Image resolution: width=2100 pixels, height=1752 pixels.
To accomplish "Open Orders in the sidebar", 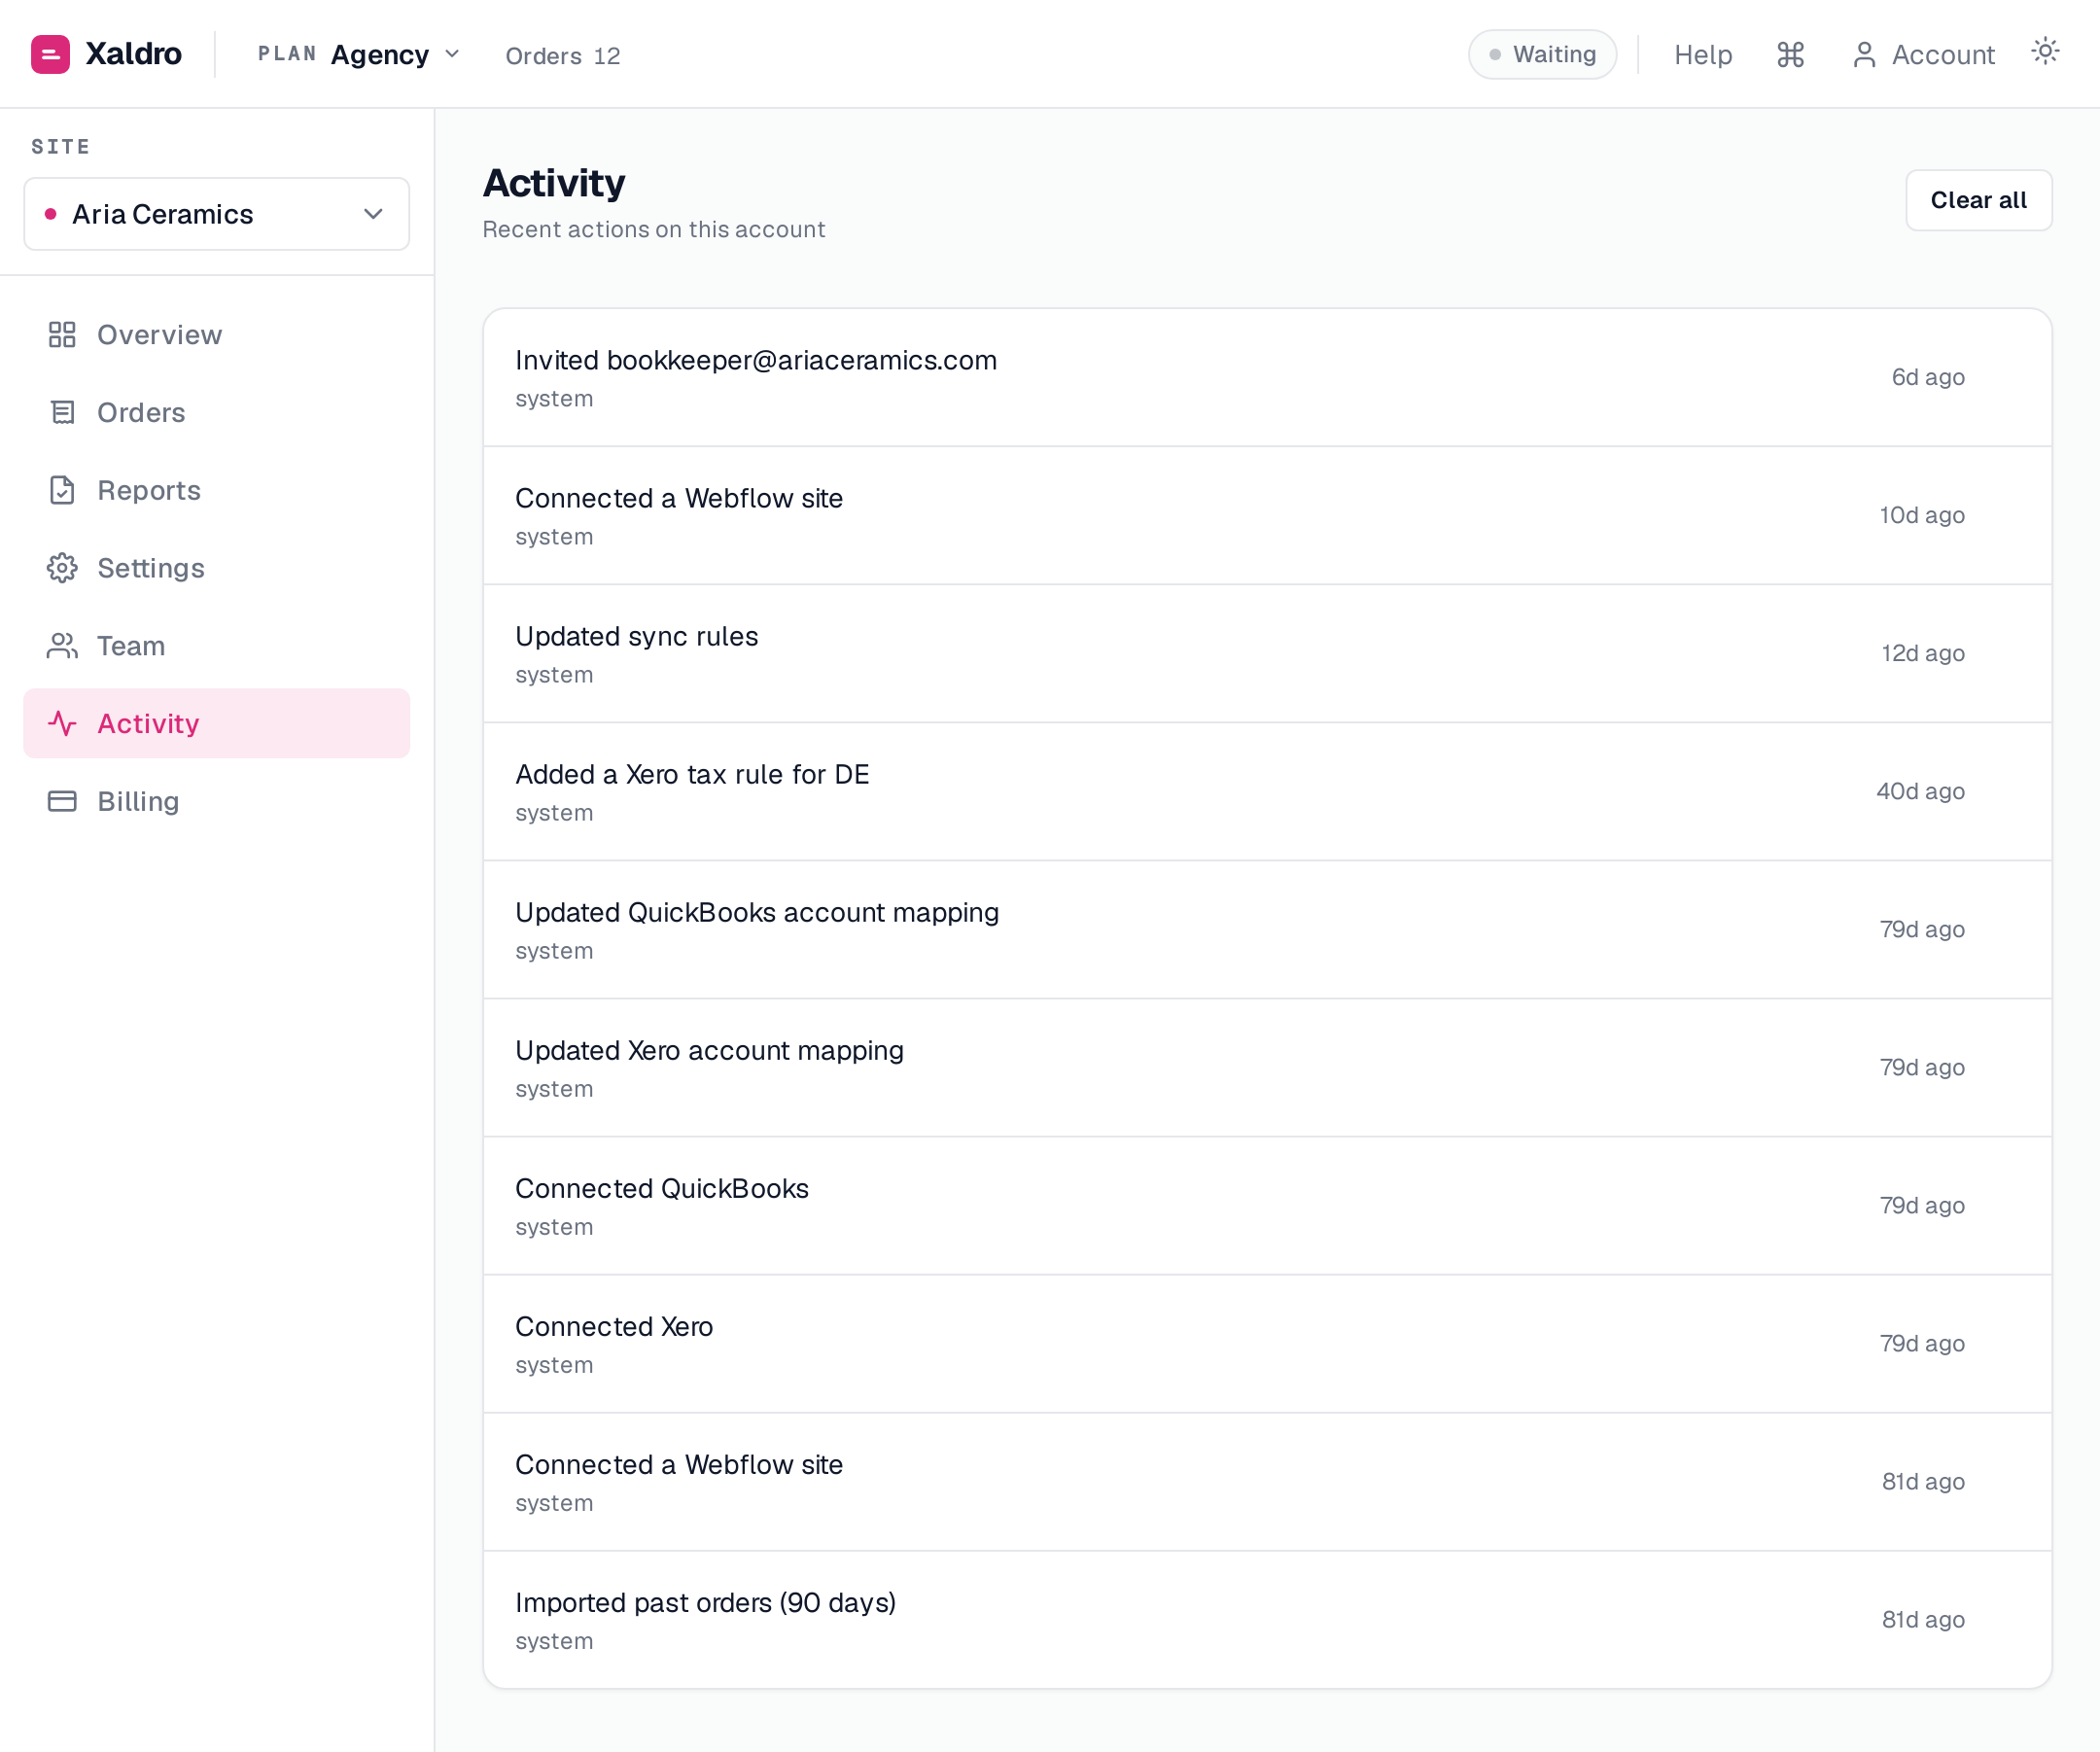I will [217, 412].
